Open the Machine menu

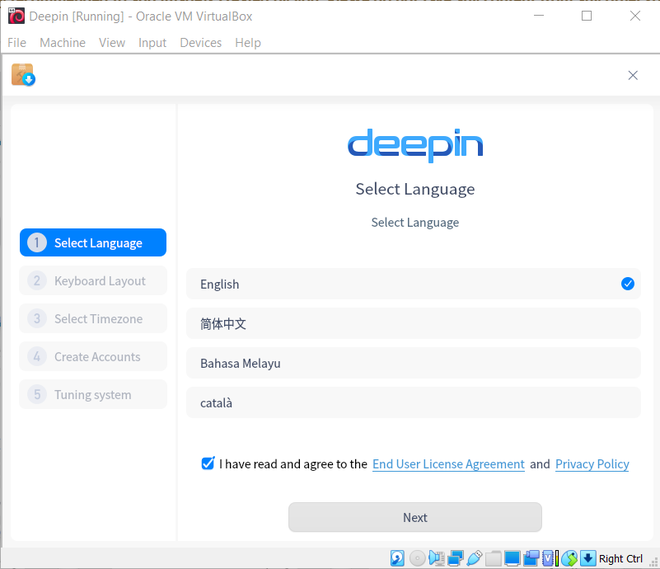63,43
